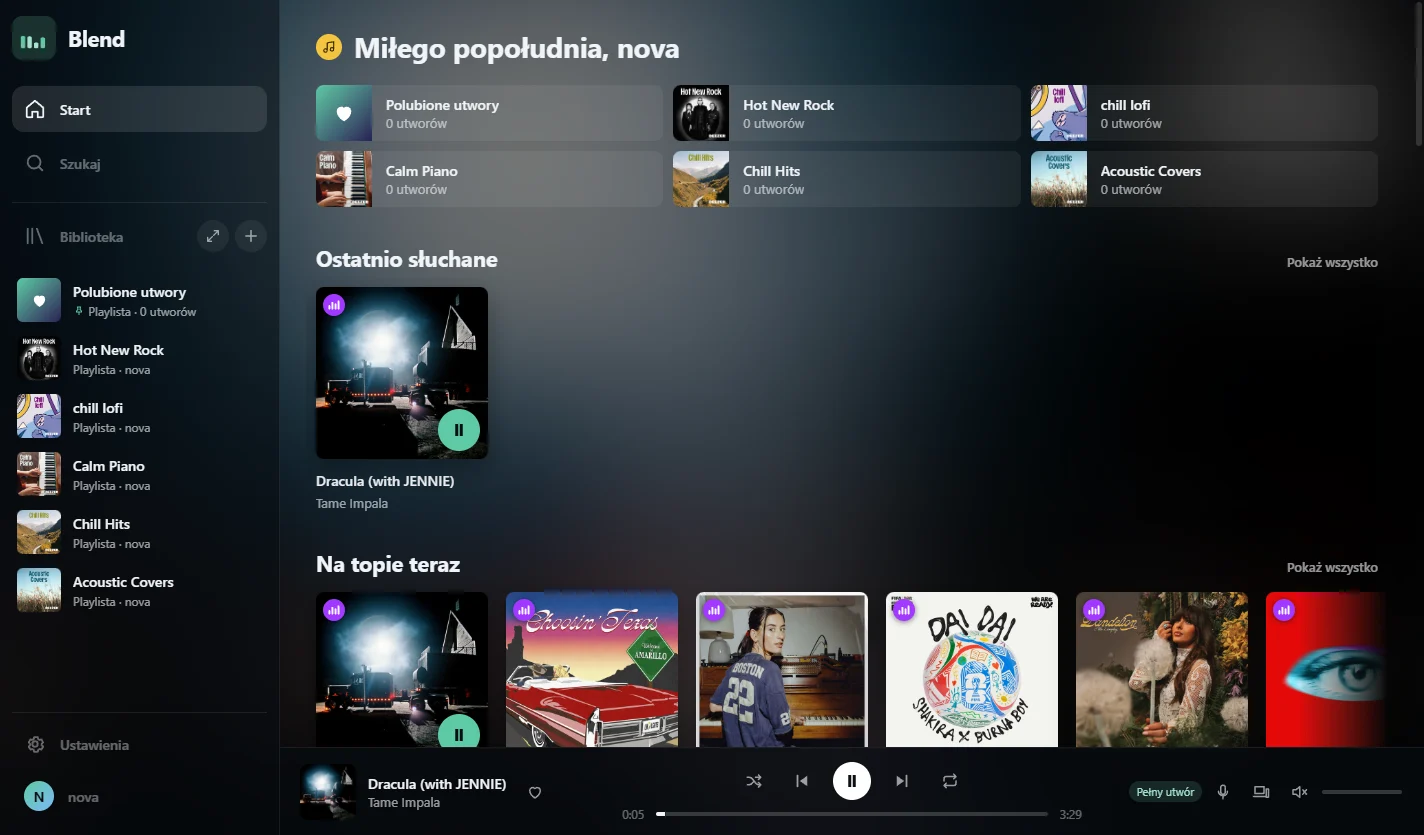Open Calm Piano tile in top grid
1424x835 pixels.
(489, 179)
